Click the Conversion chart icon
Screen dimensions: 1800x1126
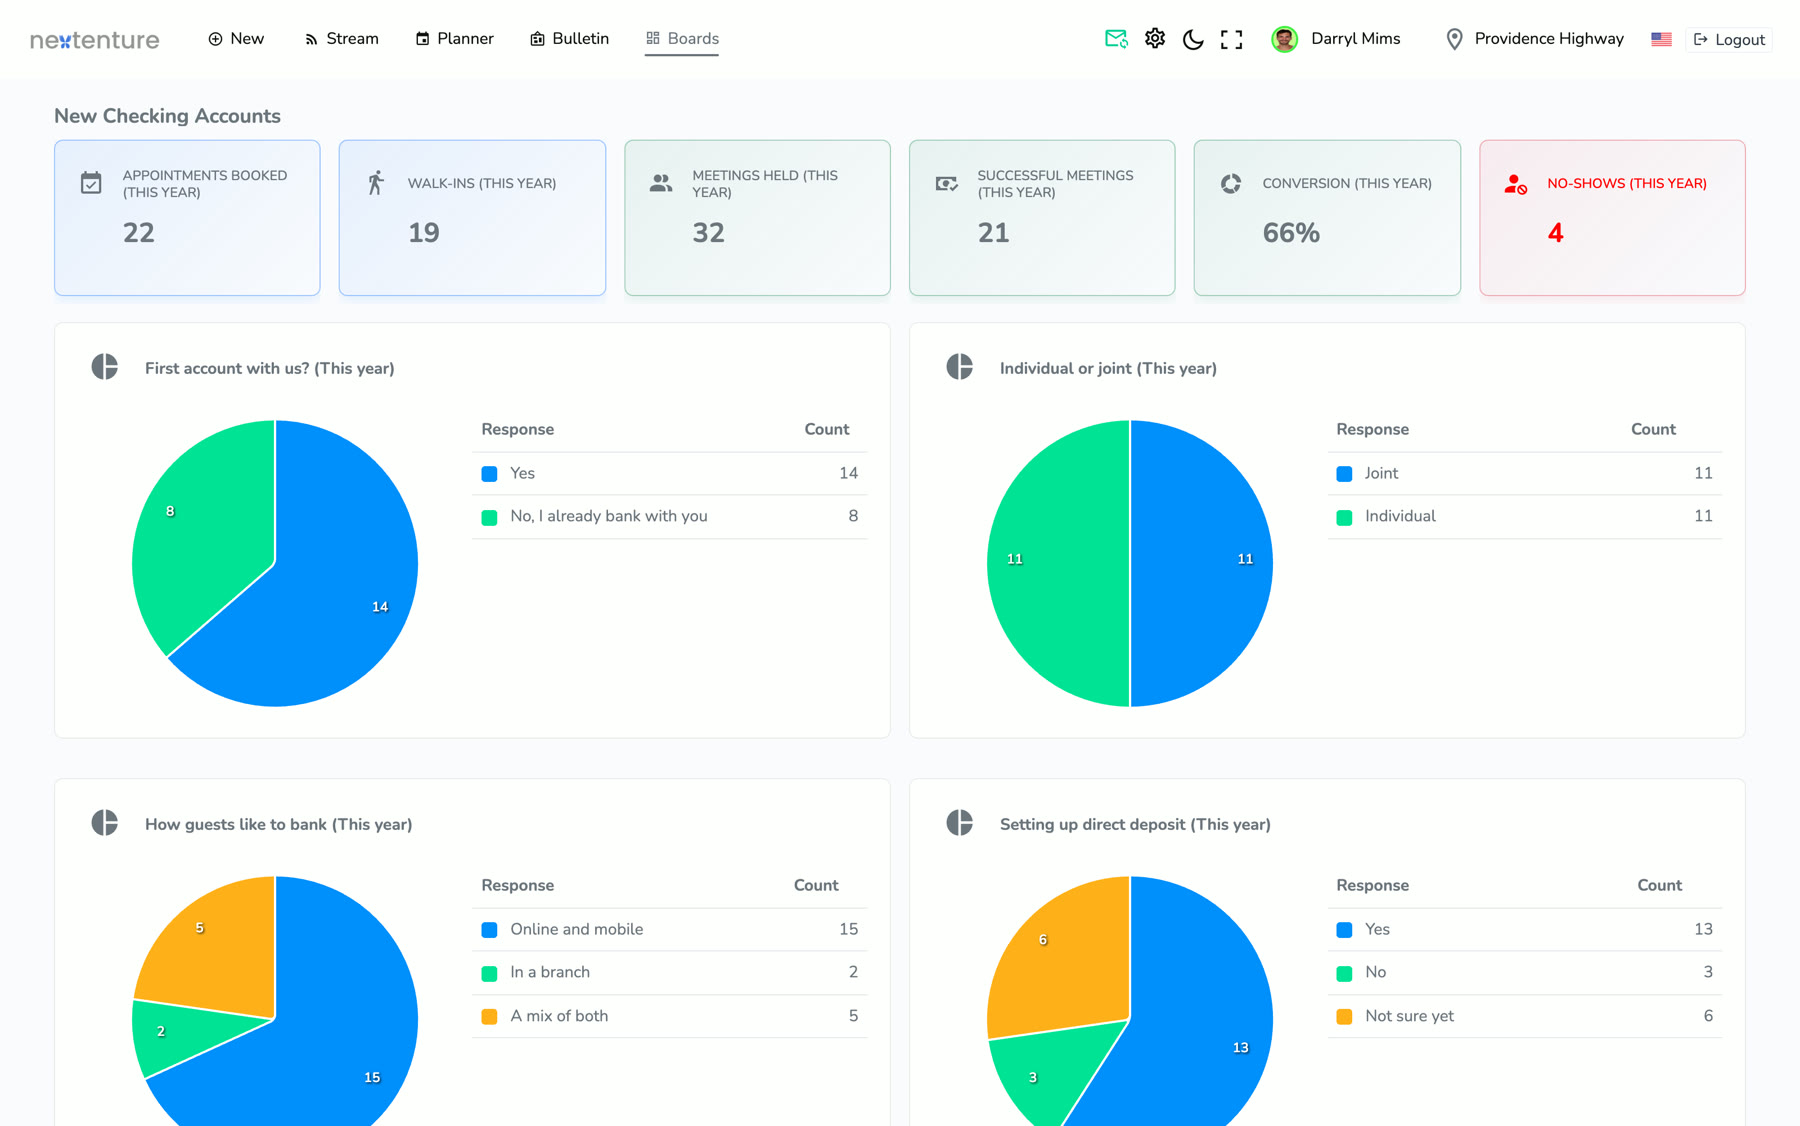coord(1231,183)
